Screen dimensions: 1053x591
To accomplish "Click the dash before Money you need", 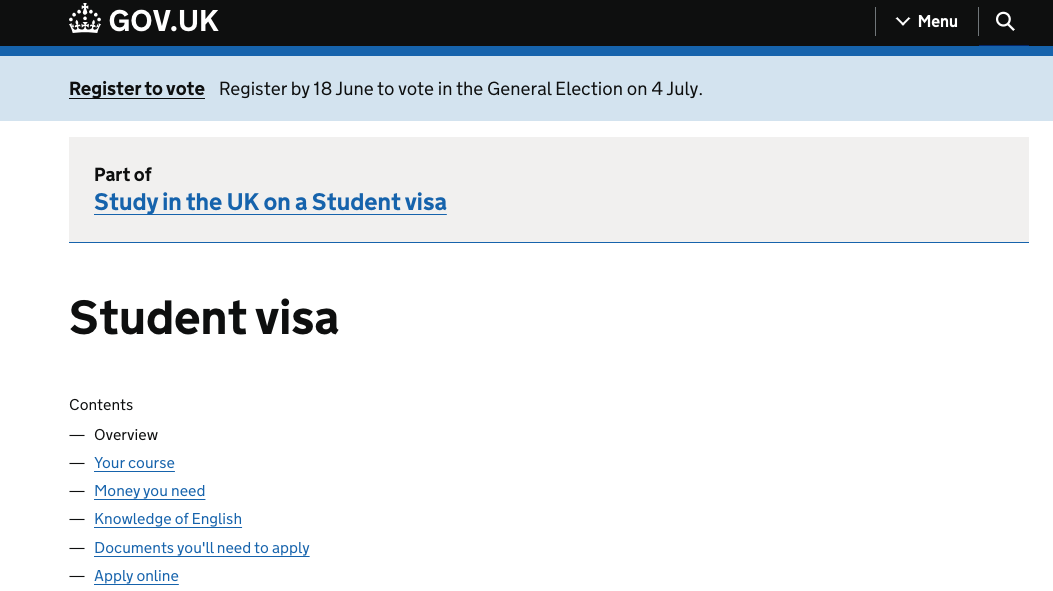I will [77, 492].
